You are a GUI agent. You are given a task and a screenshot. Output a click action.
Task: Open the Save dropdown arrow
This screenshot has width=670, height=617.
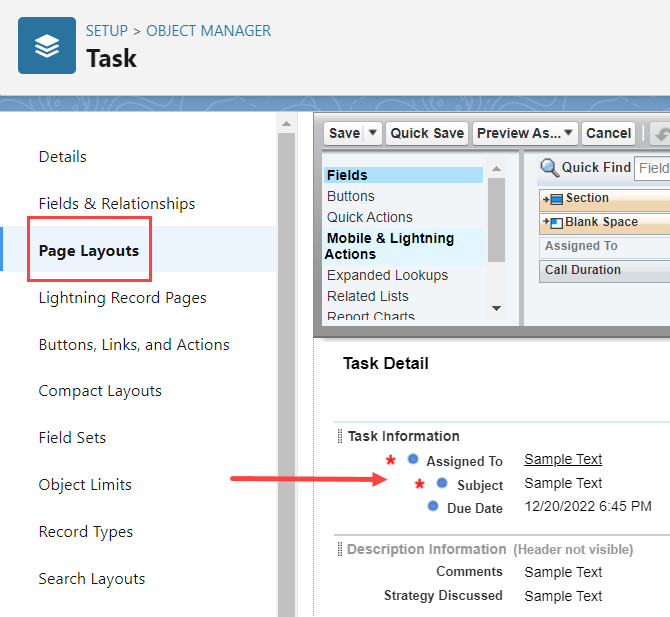[x=373, y=133]
